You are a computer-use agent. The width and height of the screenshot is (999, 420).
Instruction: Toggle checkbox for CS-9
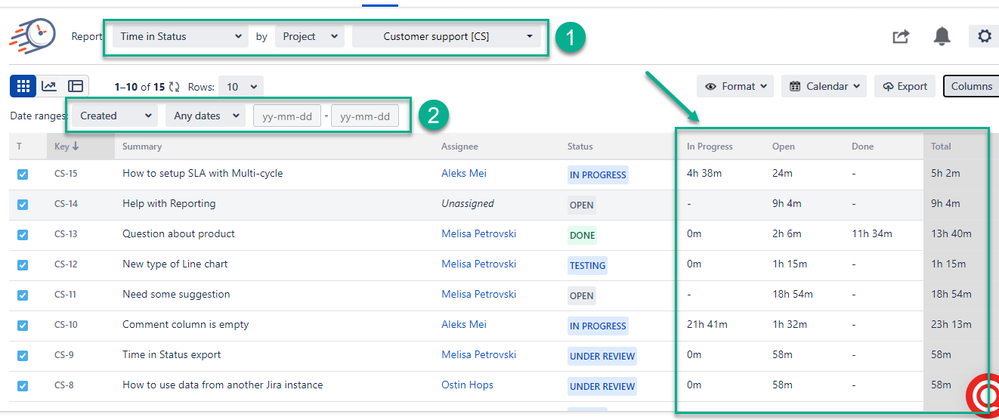point(22,355)
